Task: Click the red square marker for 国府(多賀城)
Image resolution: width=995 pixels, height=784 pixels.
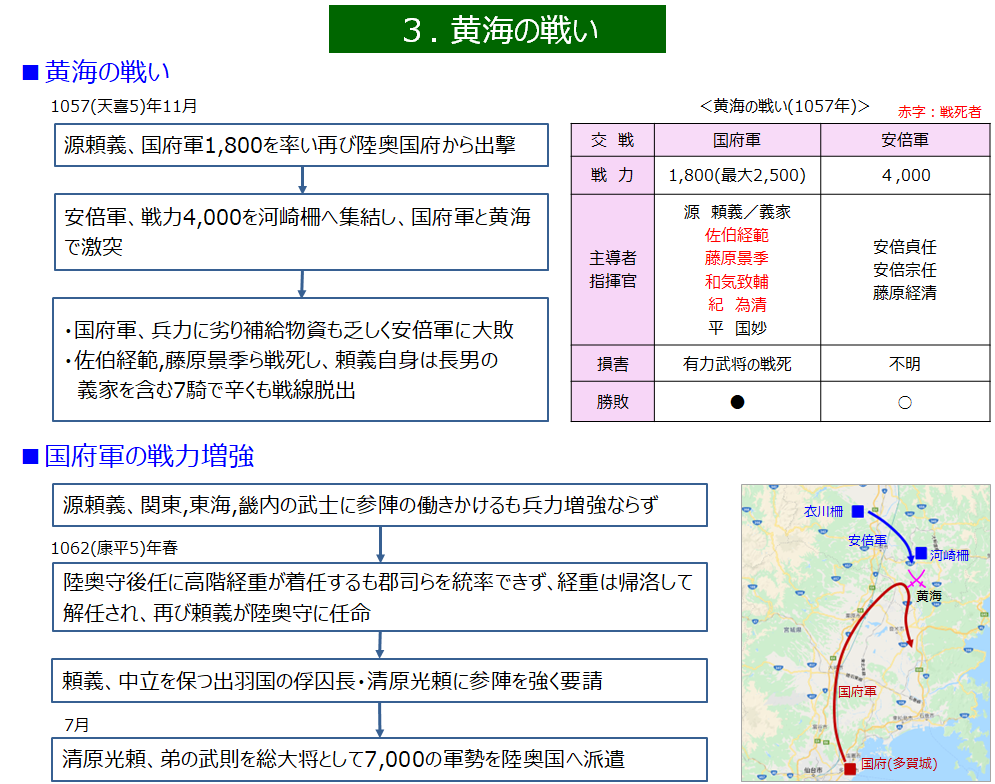Action: [x=850, y=767]
